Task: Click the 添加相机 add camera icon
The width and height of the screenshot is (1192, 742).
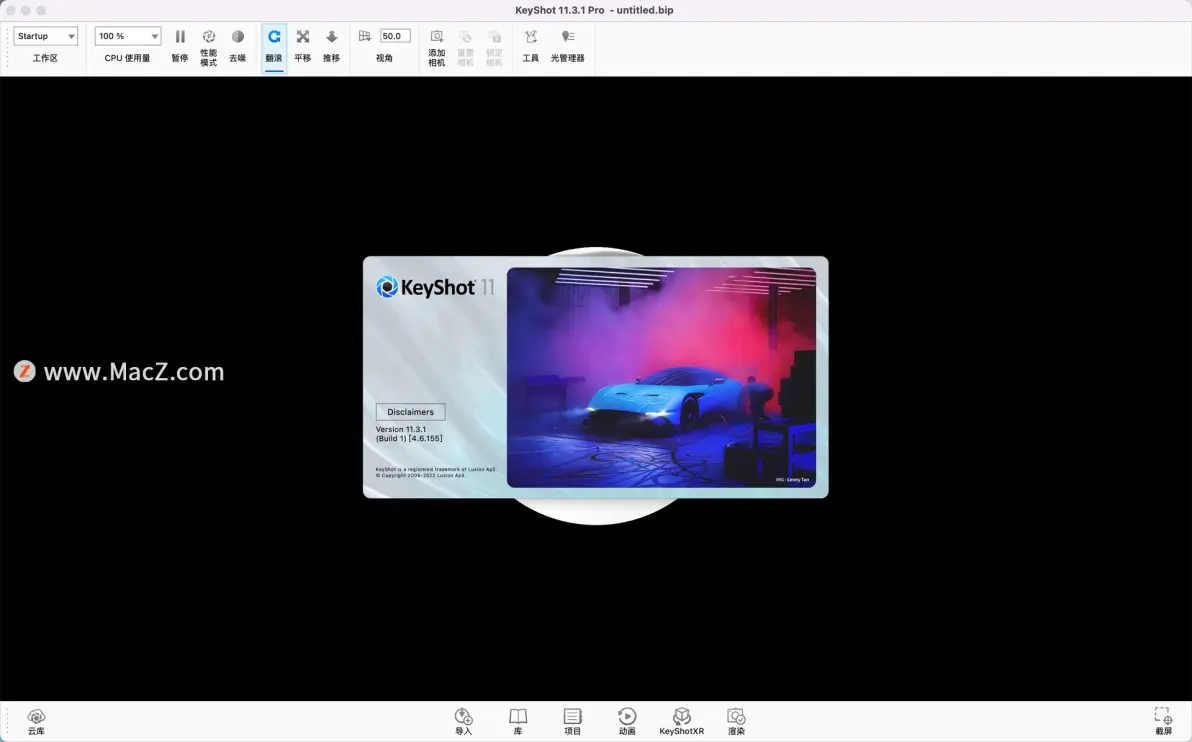Action: click(437, 37)
